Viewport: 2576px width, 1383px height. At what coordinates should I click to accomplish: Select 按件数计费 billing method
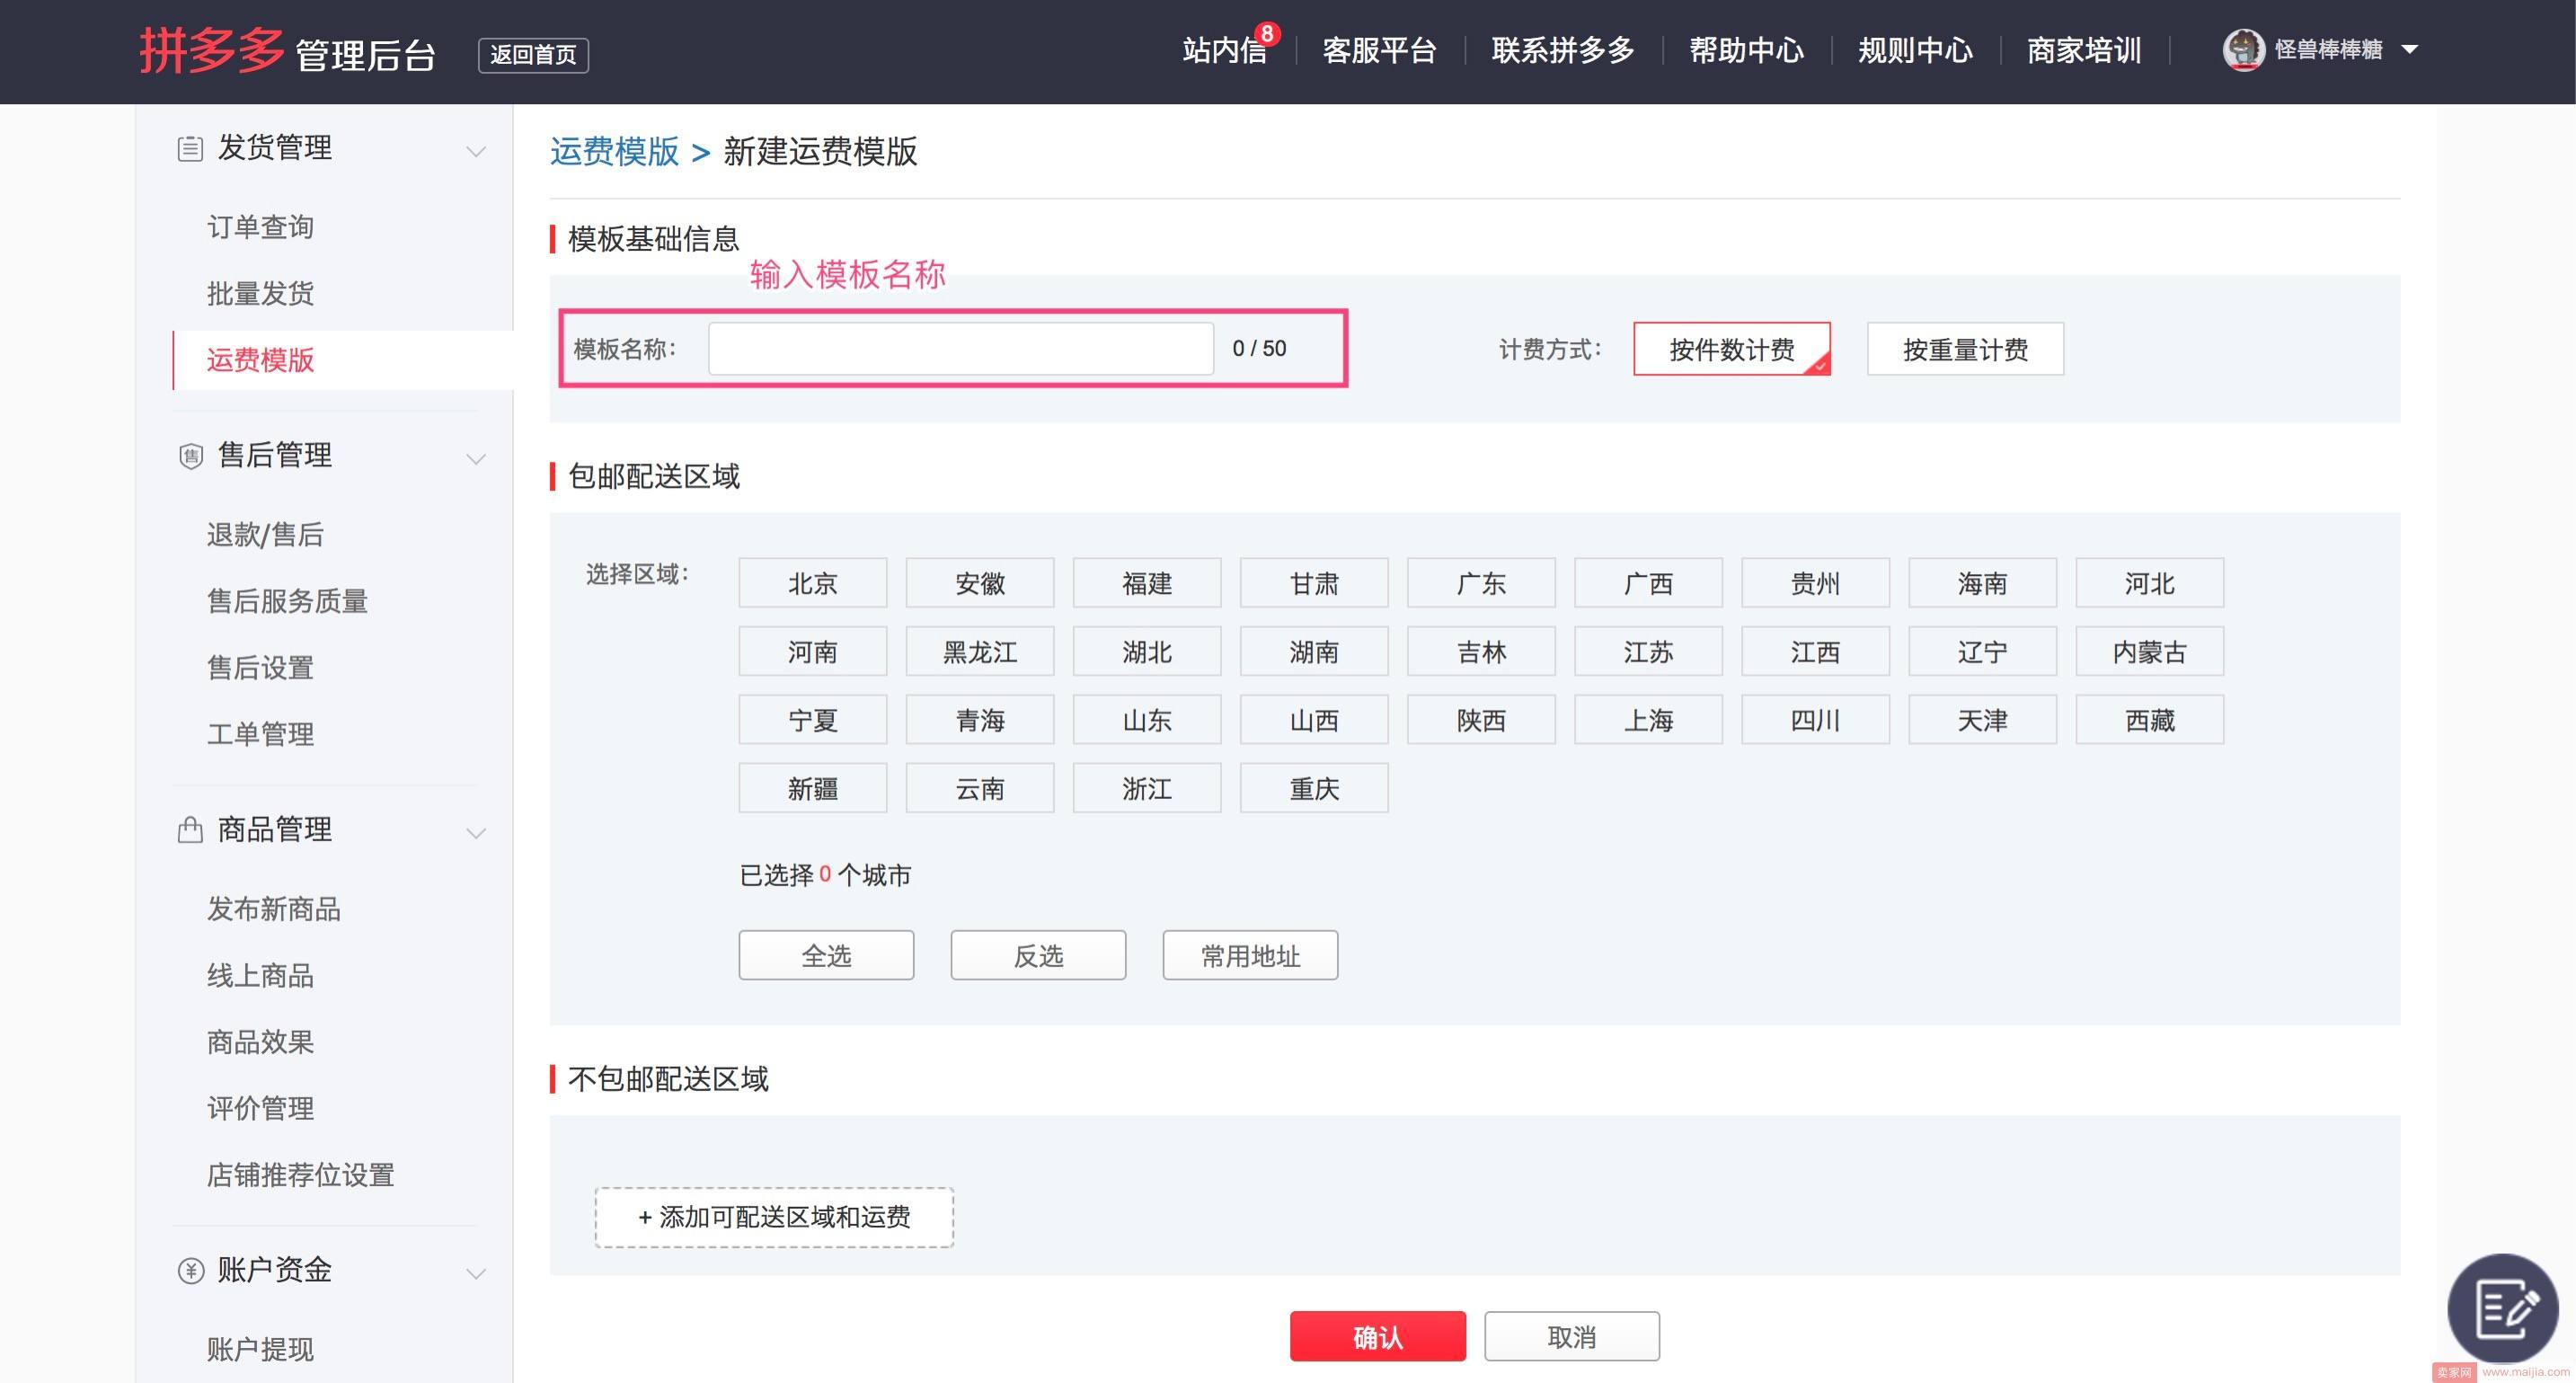coord(1732,349)
